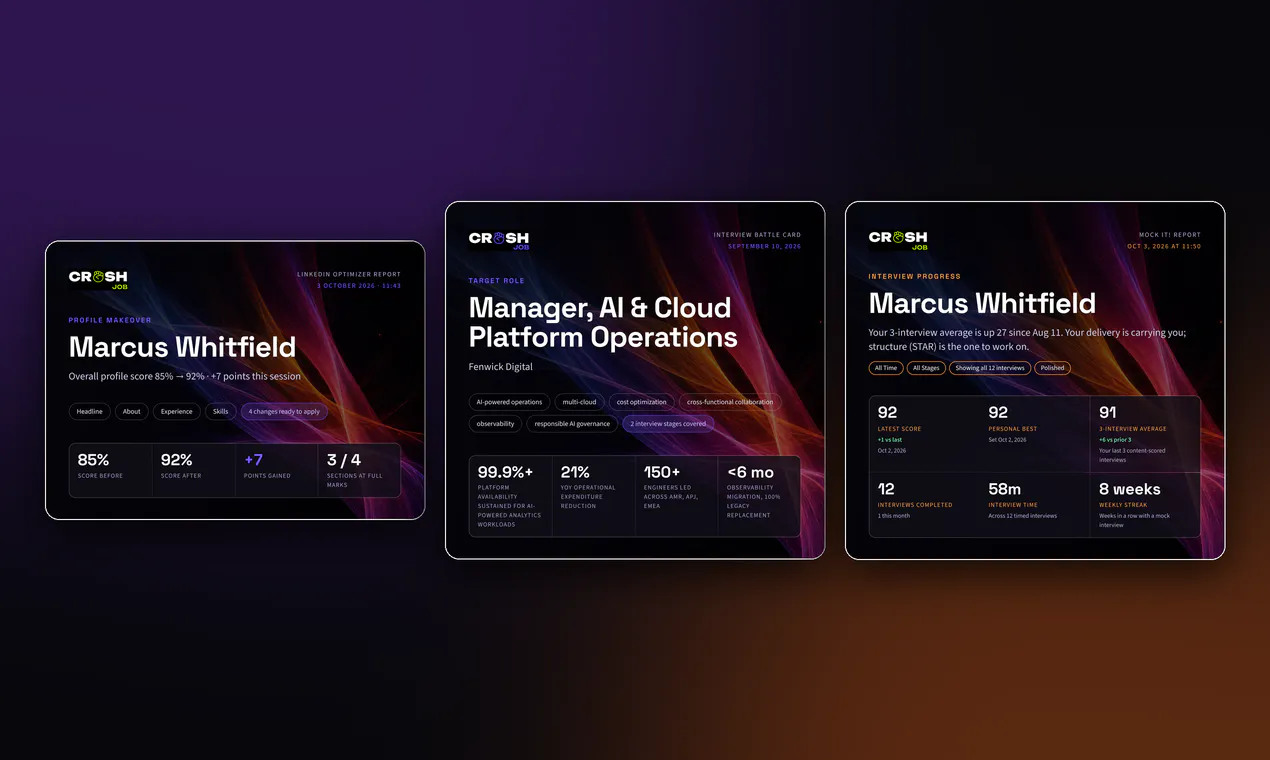
Task: Click the Personal Best tile
Action: coord(1034,434)
